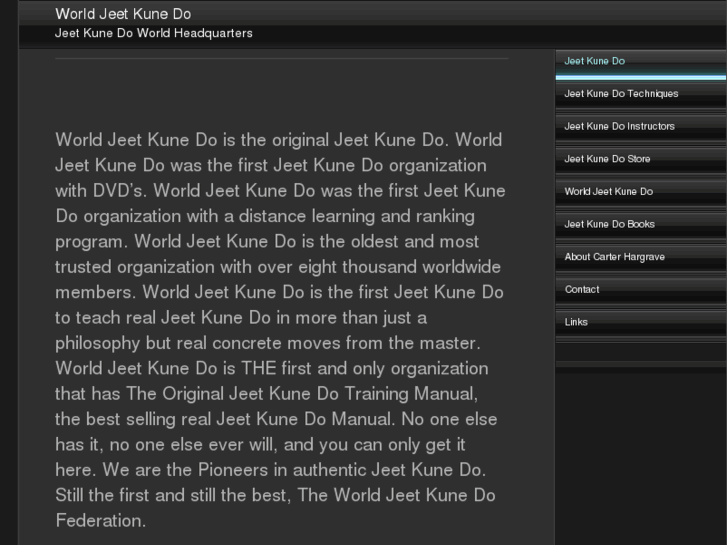Viewport: 727px width, 545px height.
Task: Open About Carter Hargrave page
Action: pos(641,256)
